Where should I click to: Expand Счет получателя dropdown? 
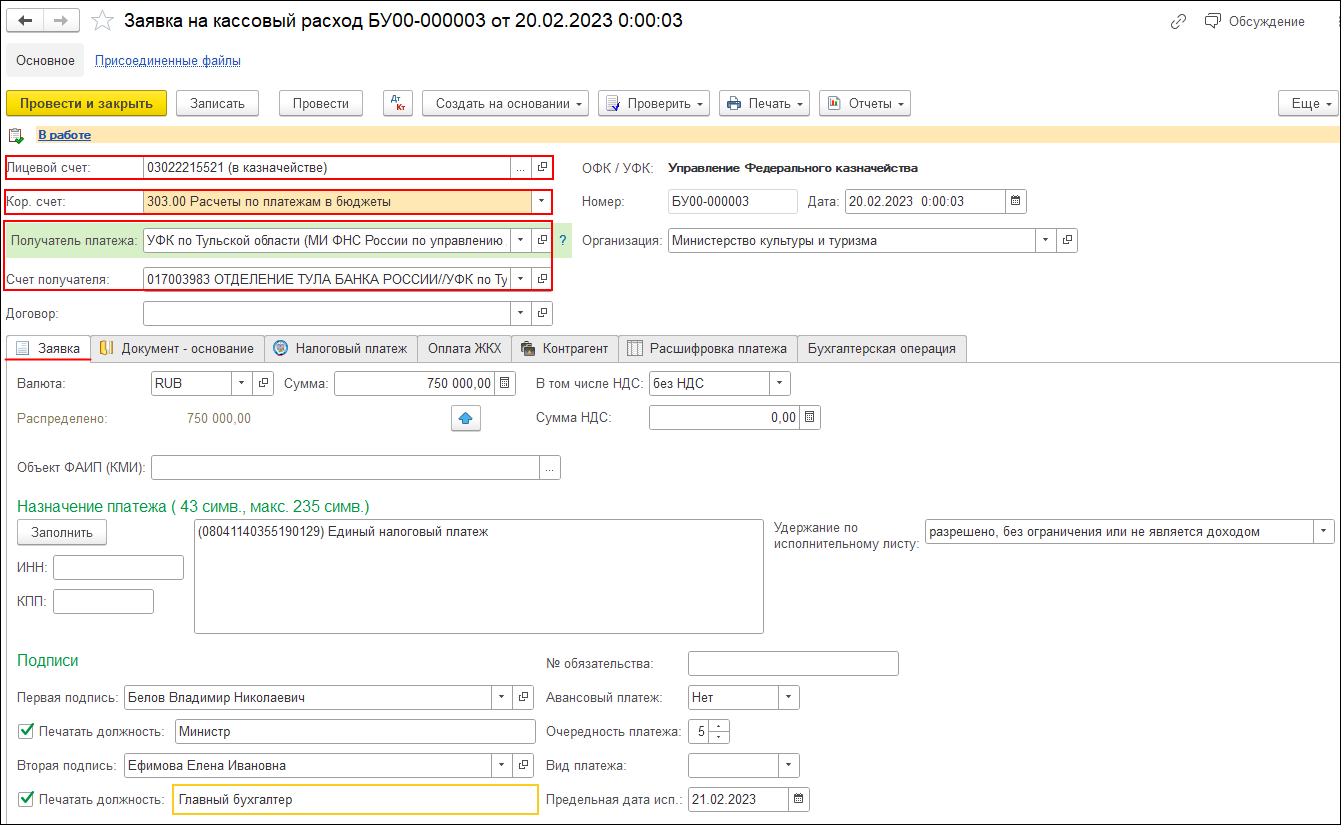coord(521,278)
